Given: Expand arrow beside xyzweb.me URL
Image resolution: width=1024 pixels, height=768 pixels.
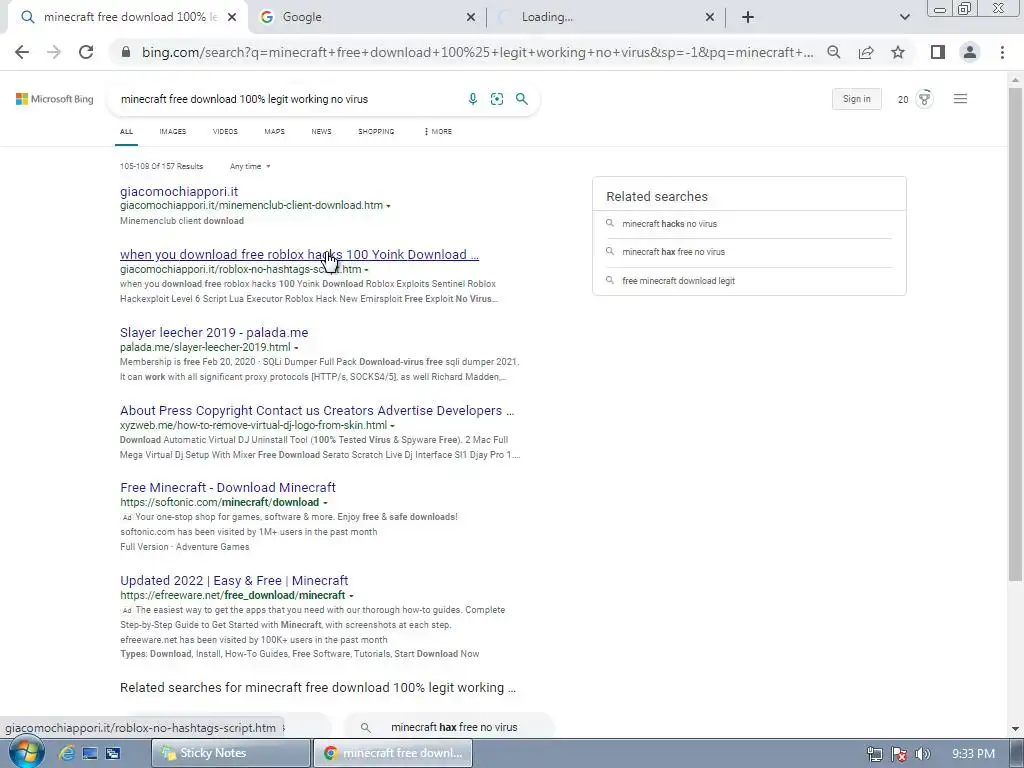Looking at the screenshot, I should coord(392,426).
